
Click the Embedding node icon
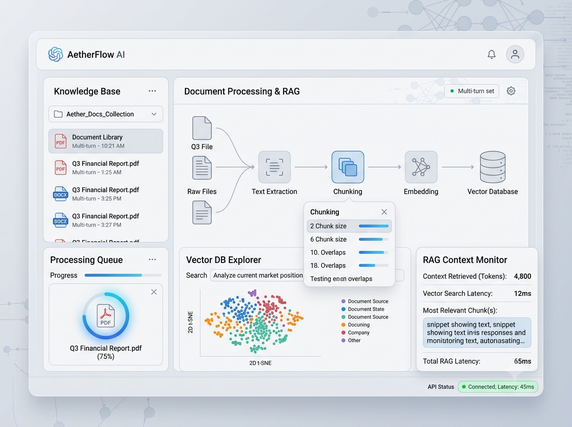pyautogui.click(x=421, y=167)
